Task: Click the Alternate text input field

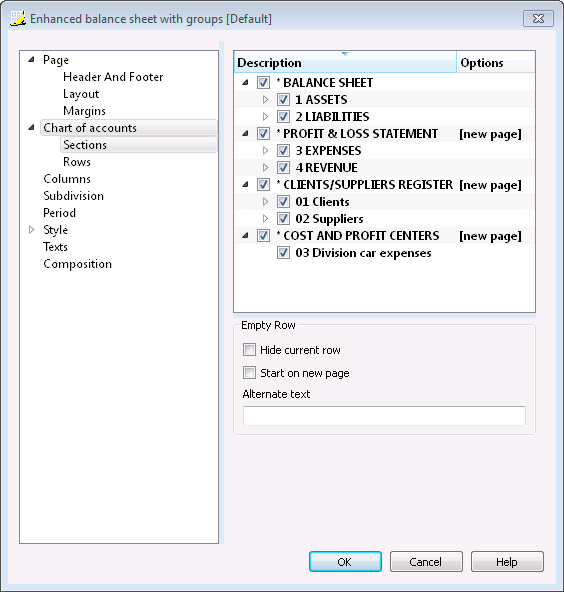Action: point(384,416)
